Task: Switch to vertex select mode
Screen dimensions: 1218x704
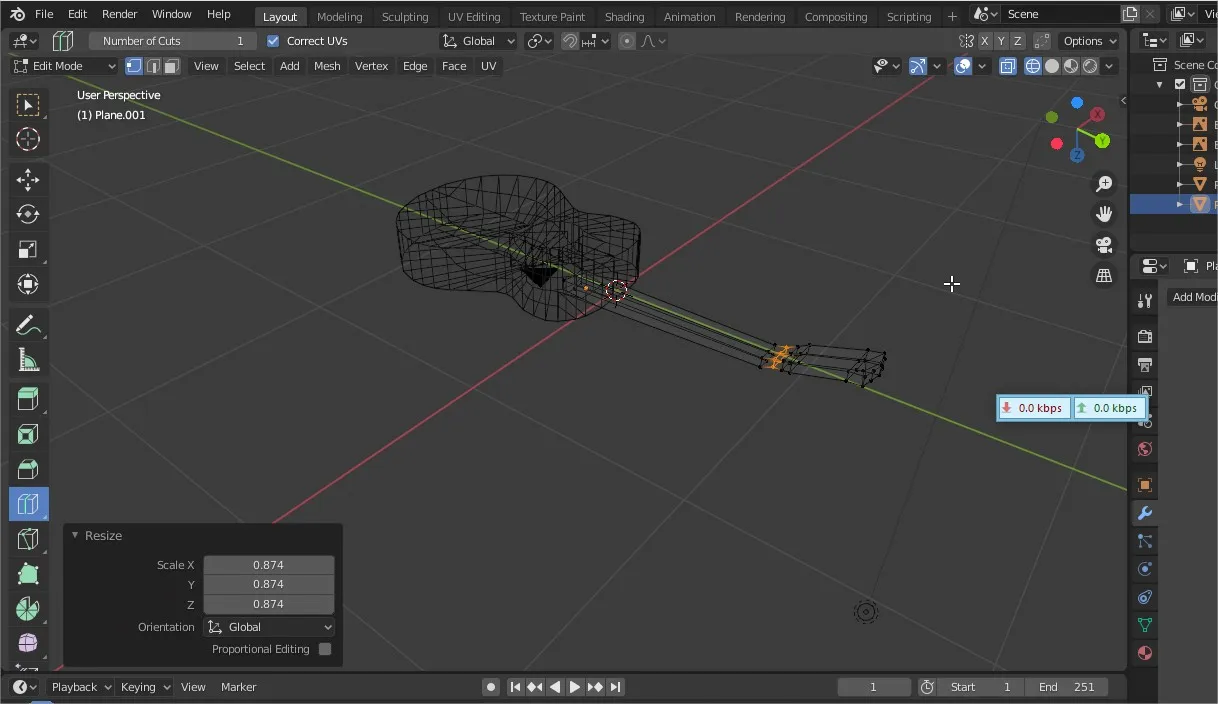Action: click(x=133, y=66)
